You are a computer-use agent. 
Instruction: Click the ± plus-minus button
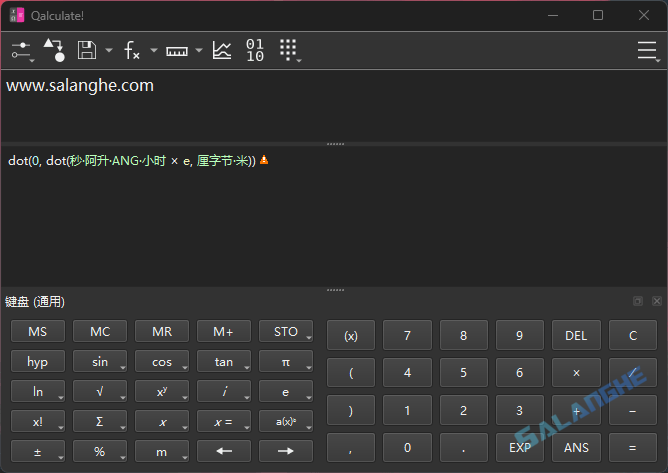38,451
